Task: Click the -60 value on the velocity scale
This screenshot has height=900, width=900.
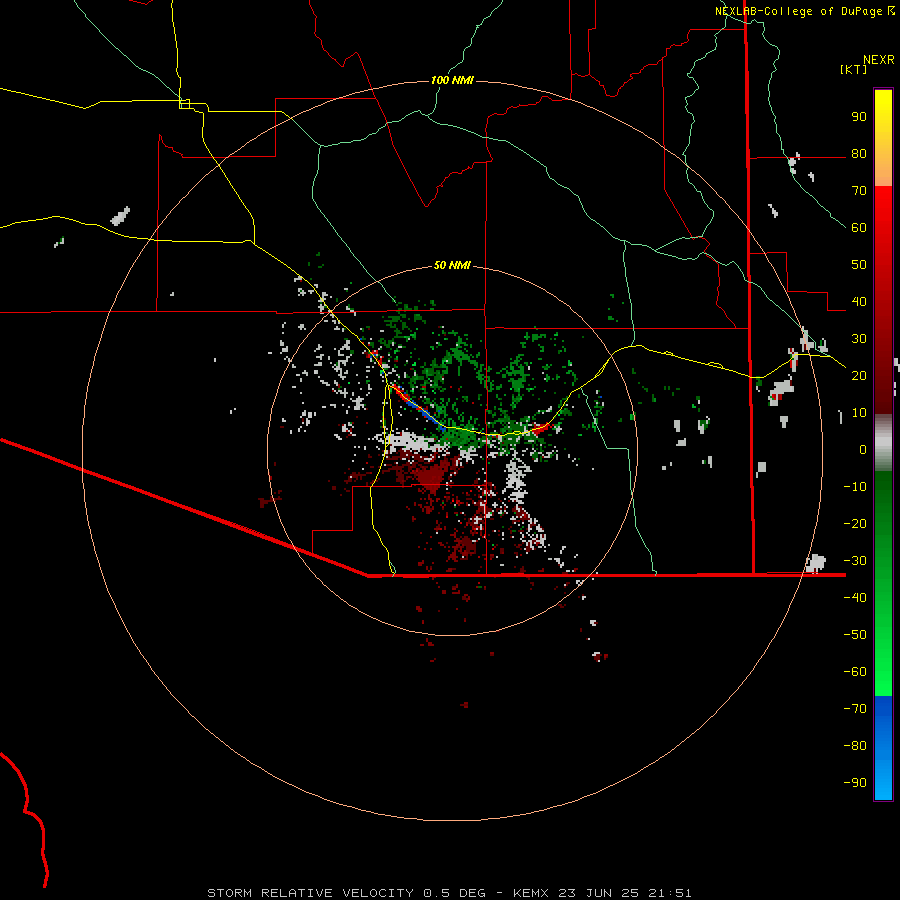Action: coord(855,672)
